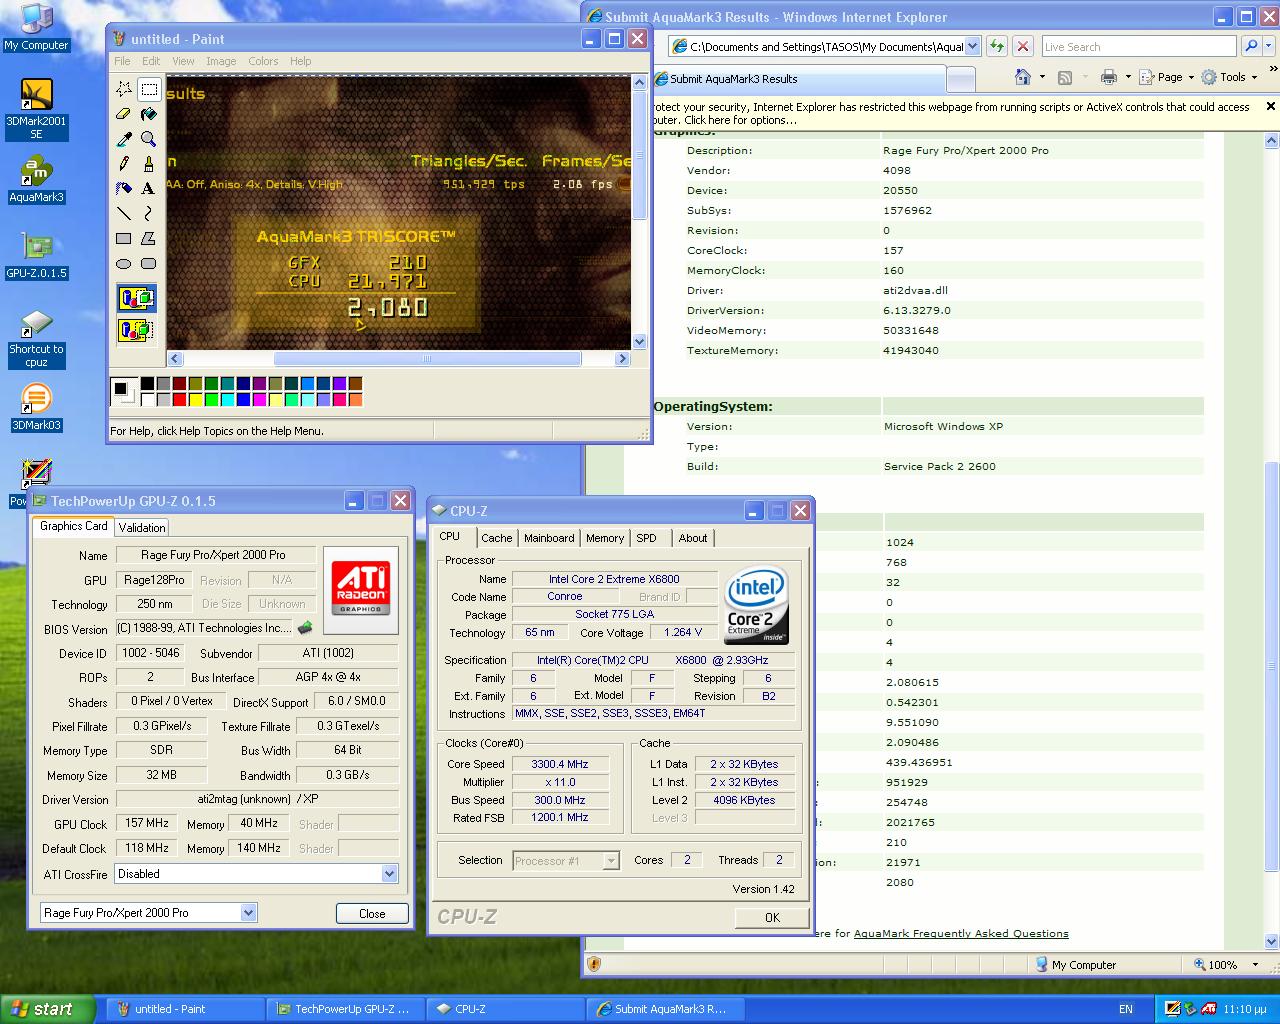Viewport: 1280px width, 1024px height.
Task: Switch to CPU-Z taskbar button
Action: (x=506, y=1009)
